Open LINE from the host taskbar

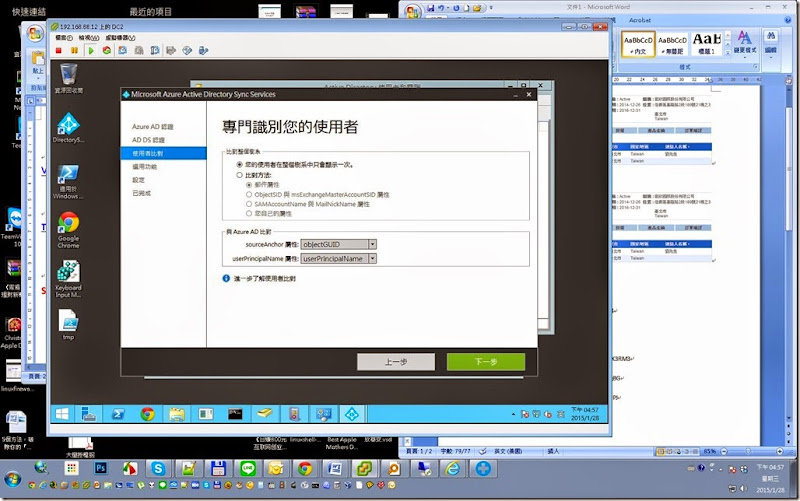(248, 468)
